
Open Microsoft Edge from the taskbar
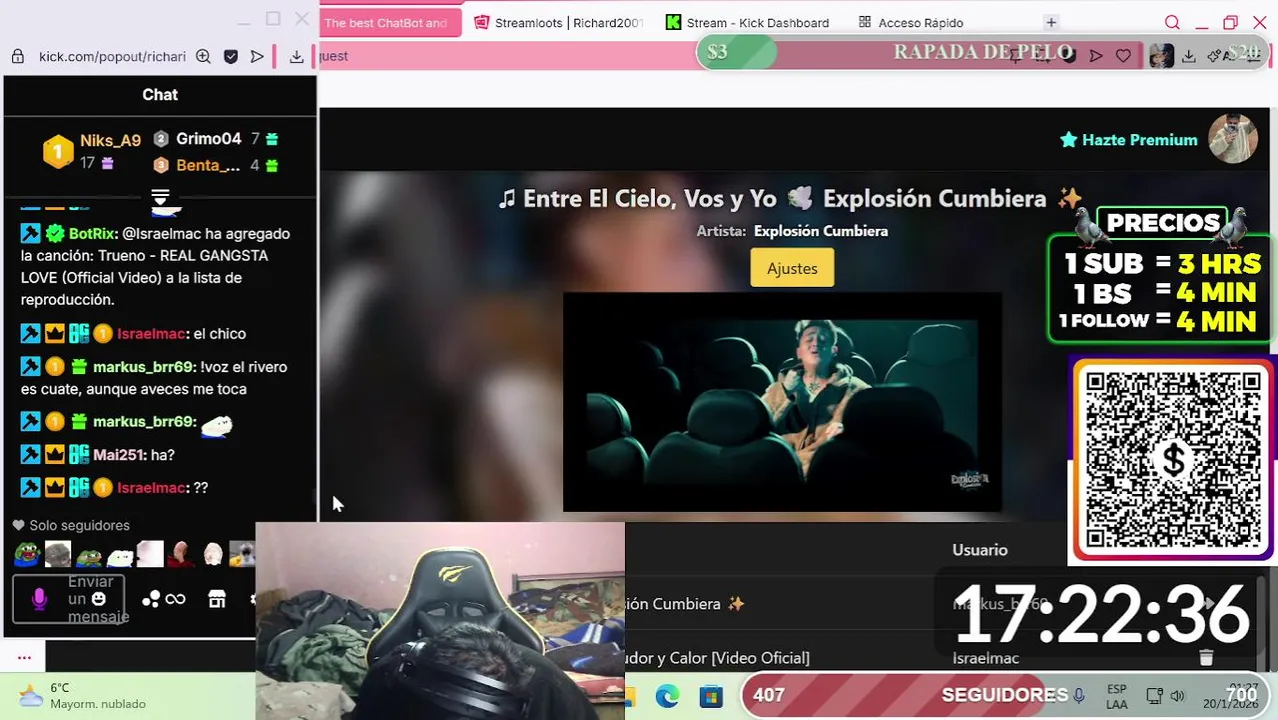[x=667, y=696]
